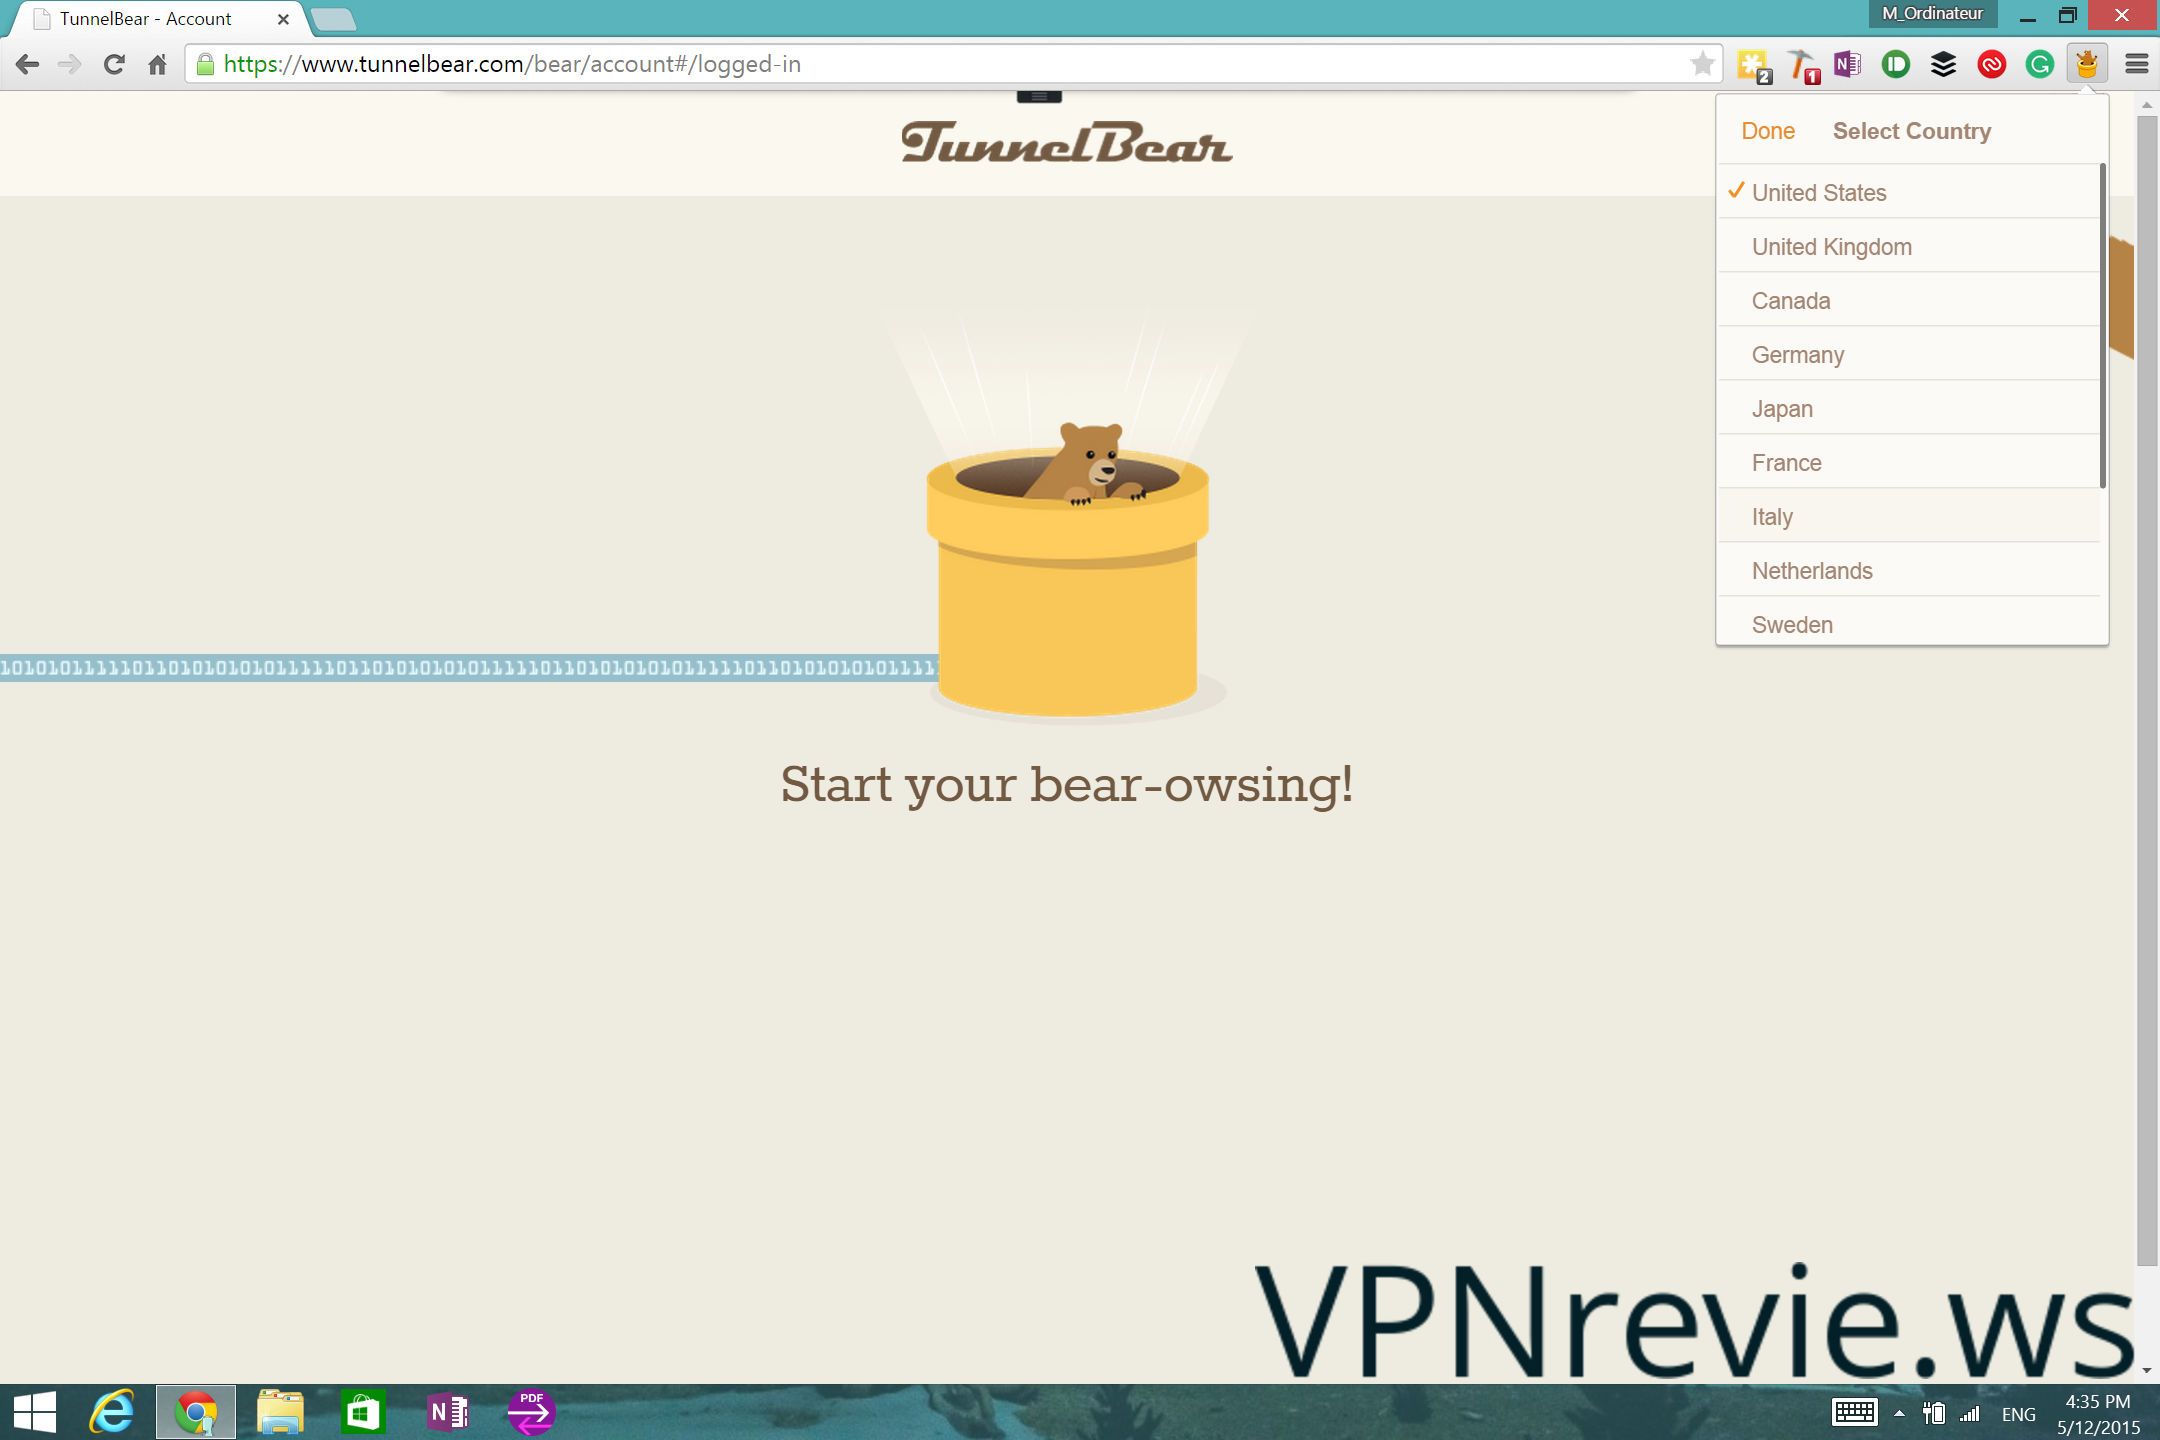
Task: Enable VPN tunnel through Canada
Action: pos(1789,301)
